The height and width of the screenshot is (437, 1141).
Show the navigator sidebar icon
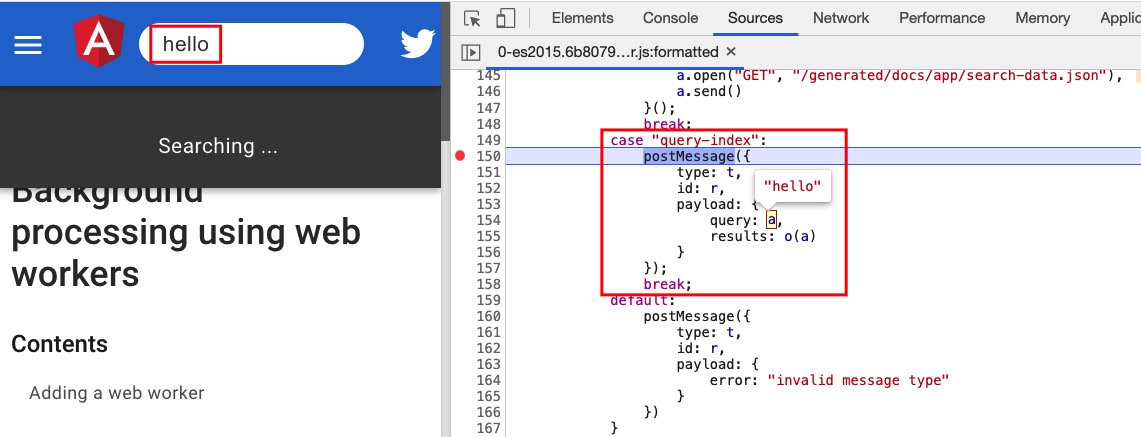tap(472, 52)
